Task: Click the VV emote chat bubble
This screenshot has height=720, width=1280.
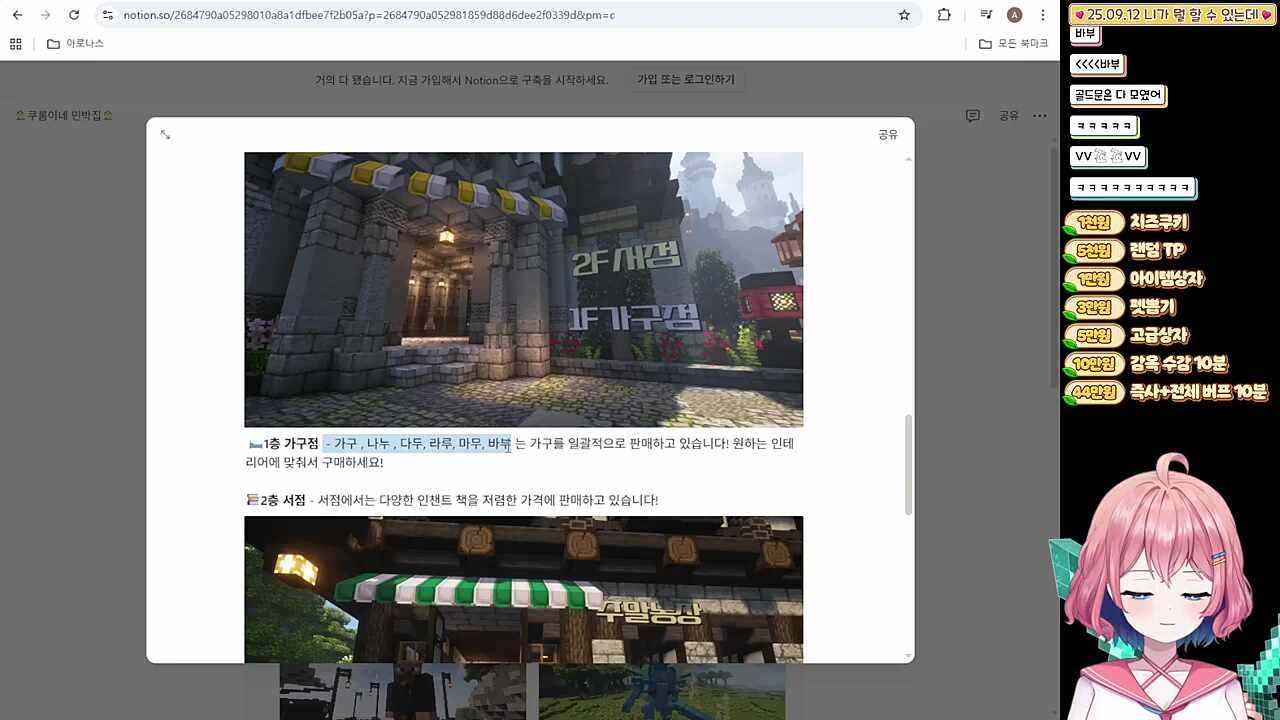Action: [x=1107, y=157]
